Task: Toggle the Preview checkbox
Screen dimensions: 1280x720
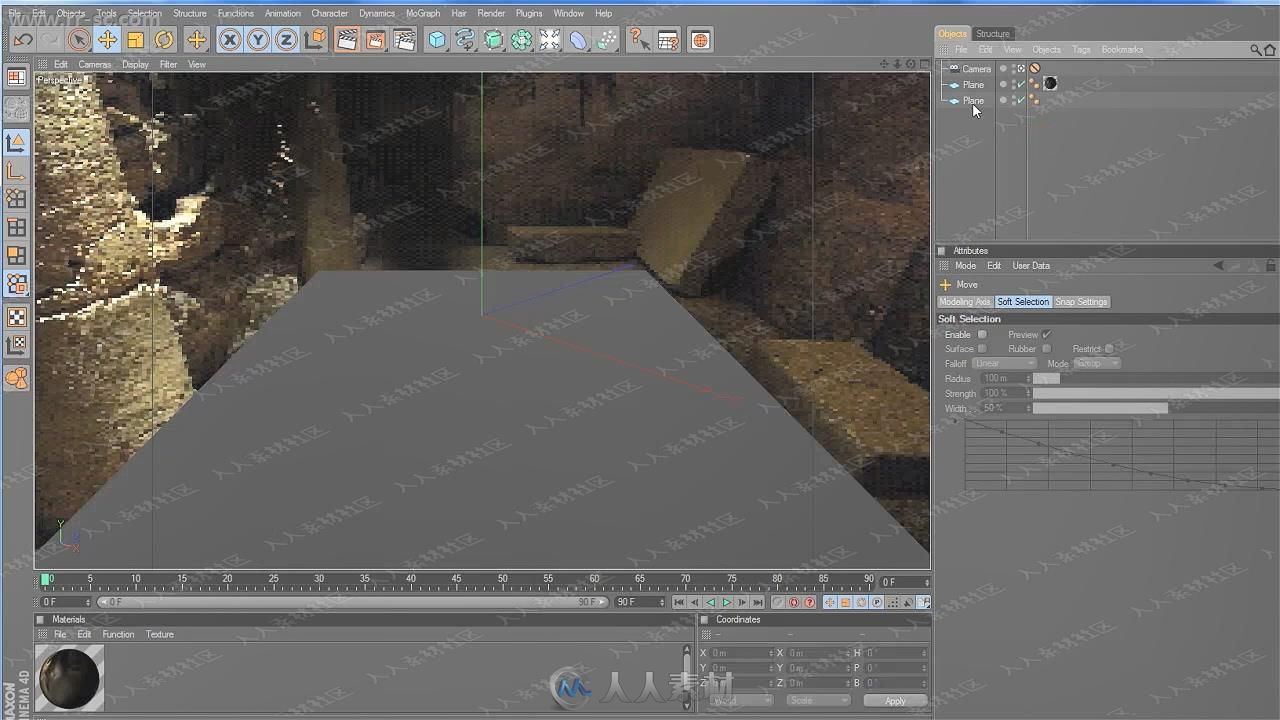Action: point(1046,334)
